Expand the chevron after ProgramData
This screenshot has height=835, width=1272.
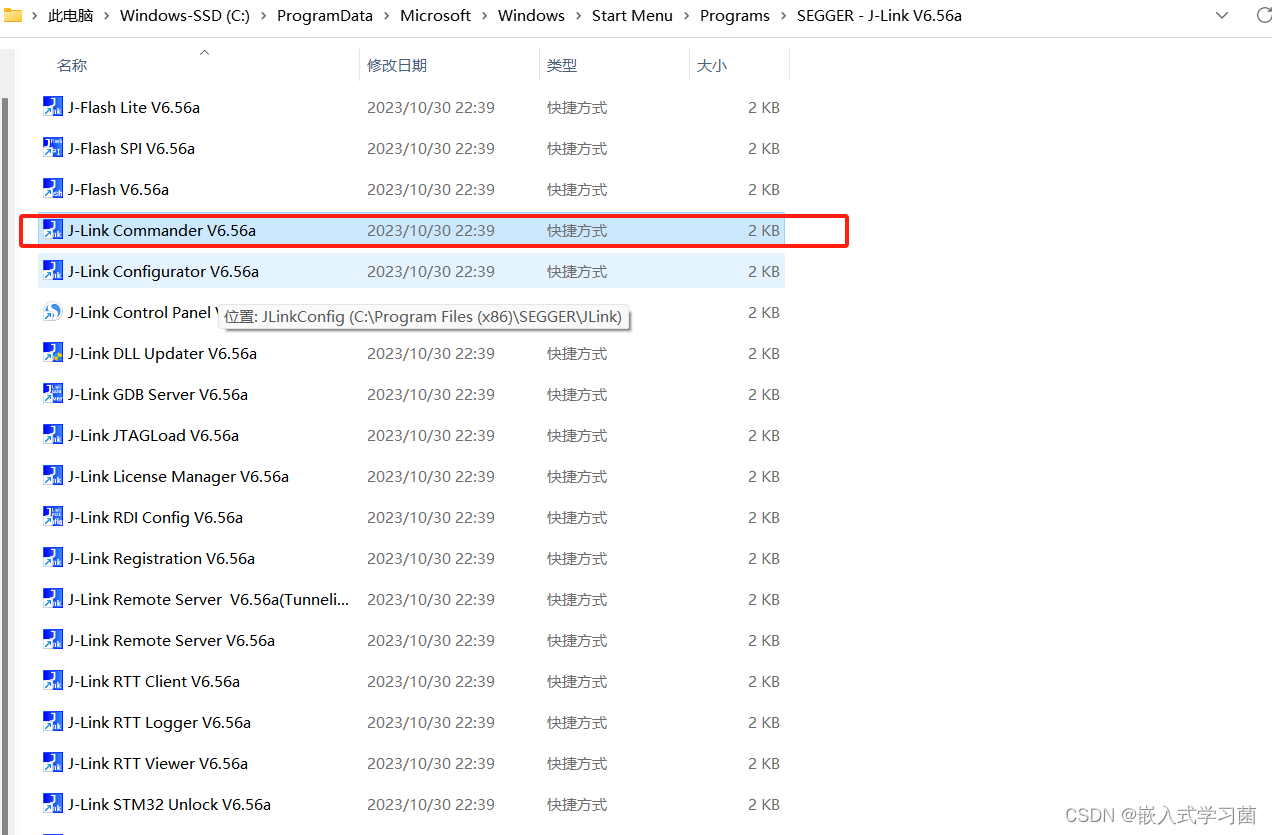pos(386,16)
